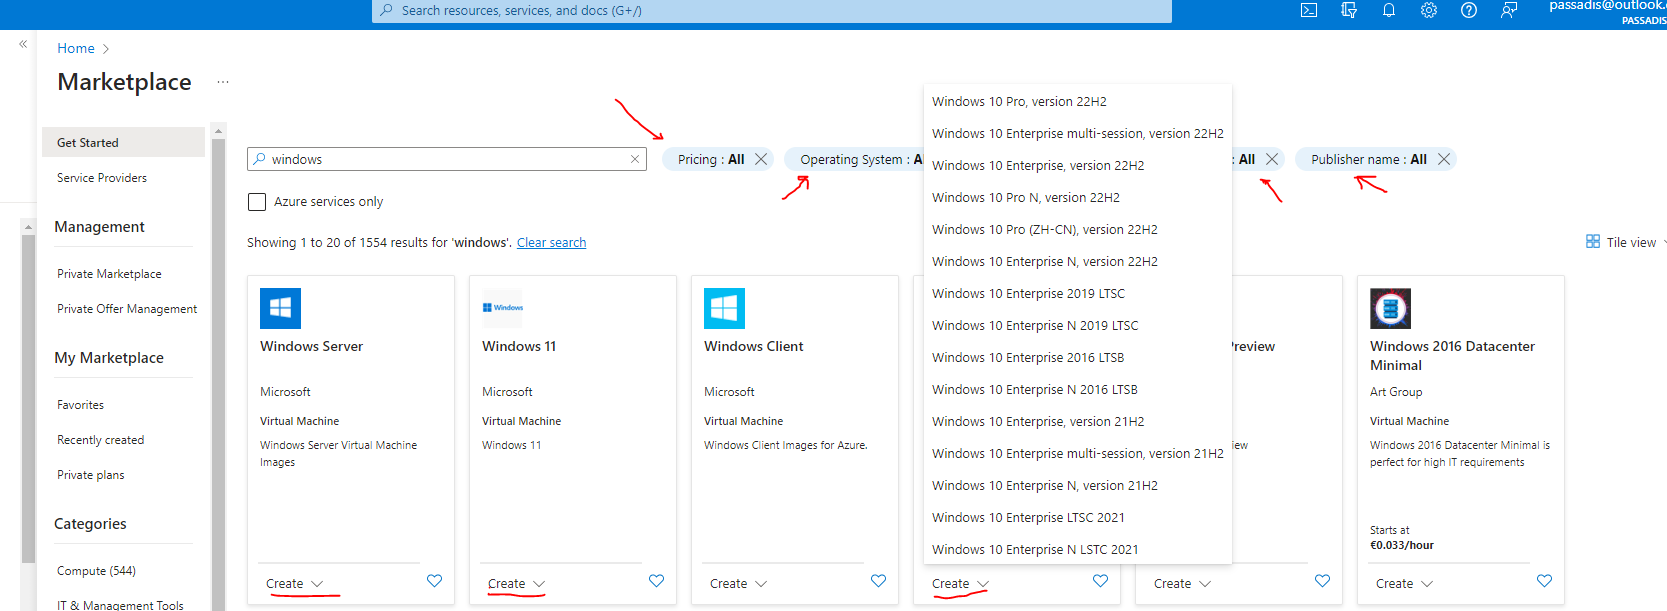The width and height of the screenshot is (1667, 611).
Task: Open the notifications bell
Action: click(x=1389, y=10)
